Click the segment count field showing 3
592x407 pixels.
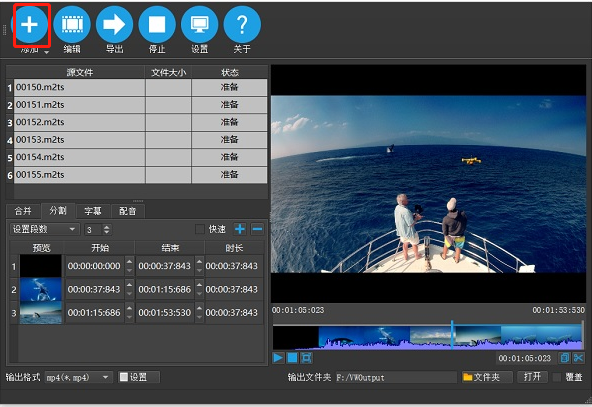tap(93, 229)
